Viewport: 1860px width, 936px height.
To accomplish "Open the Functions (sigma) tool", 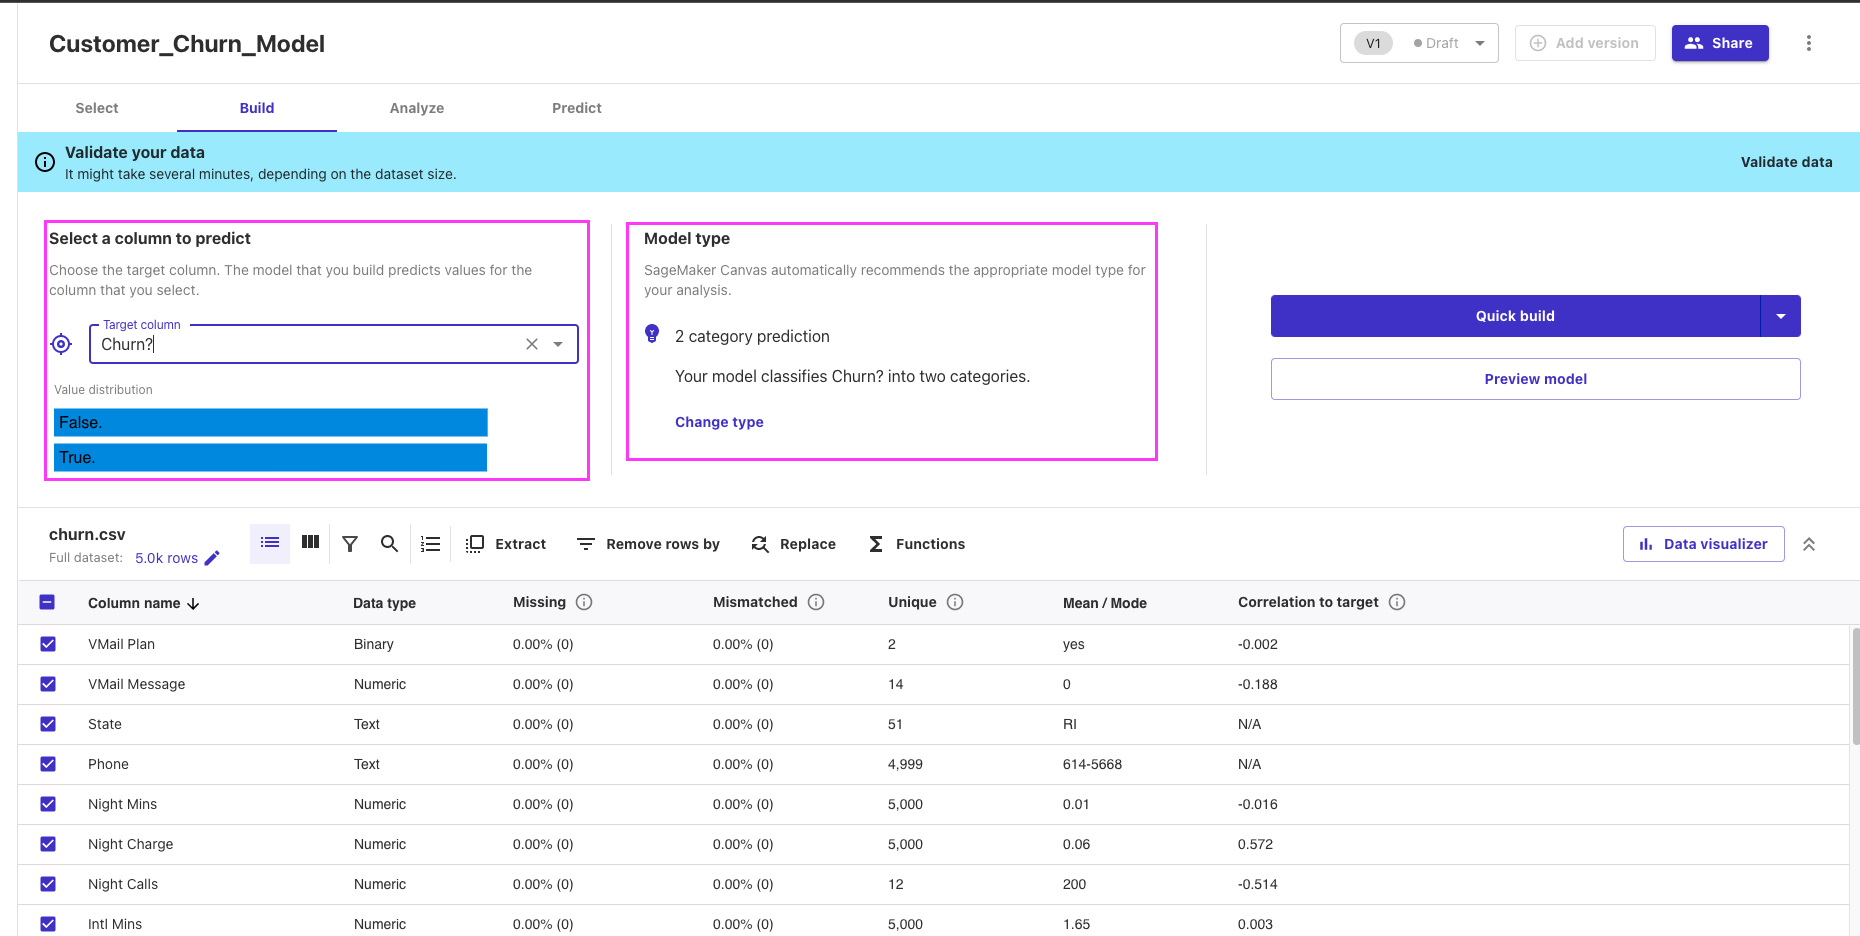I will 875,543.
